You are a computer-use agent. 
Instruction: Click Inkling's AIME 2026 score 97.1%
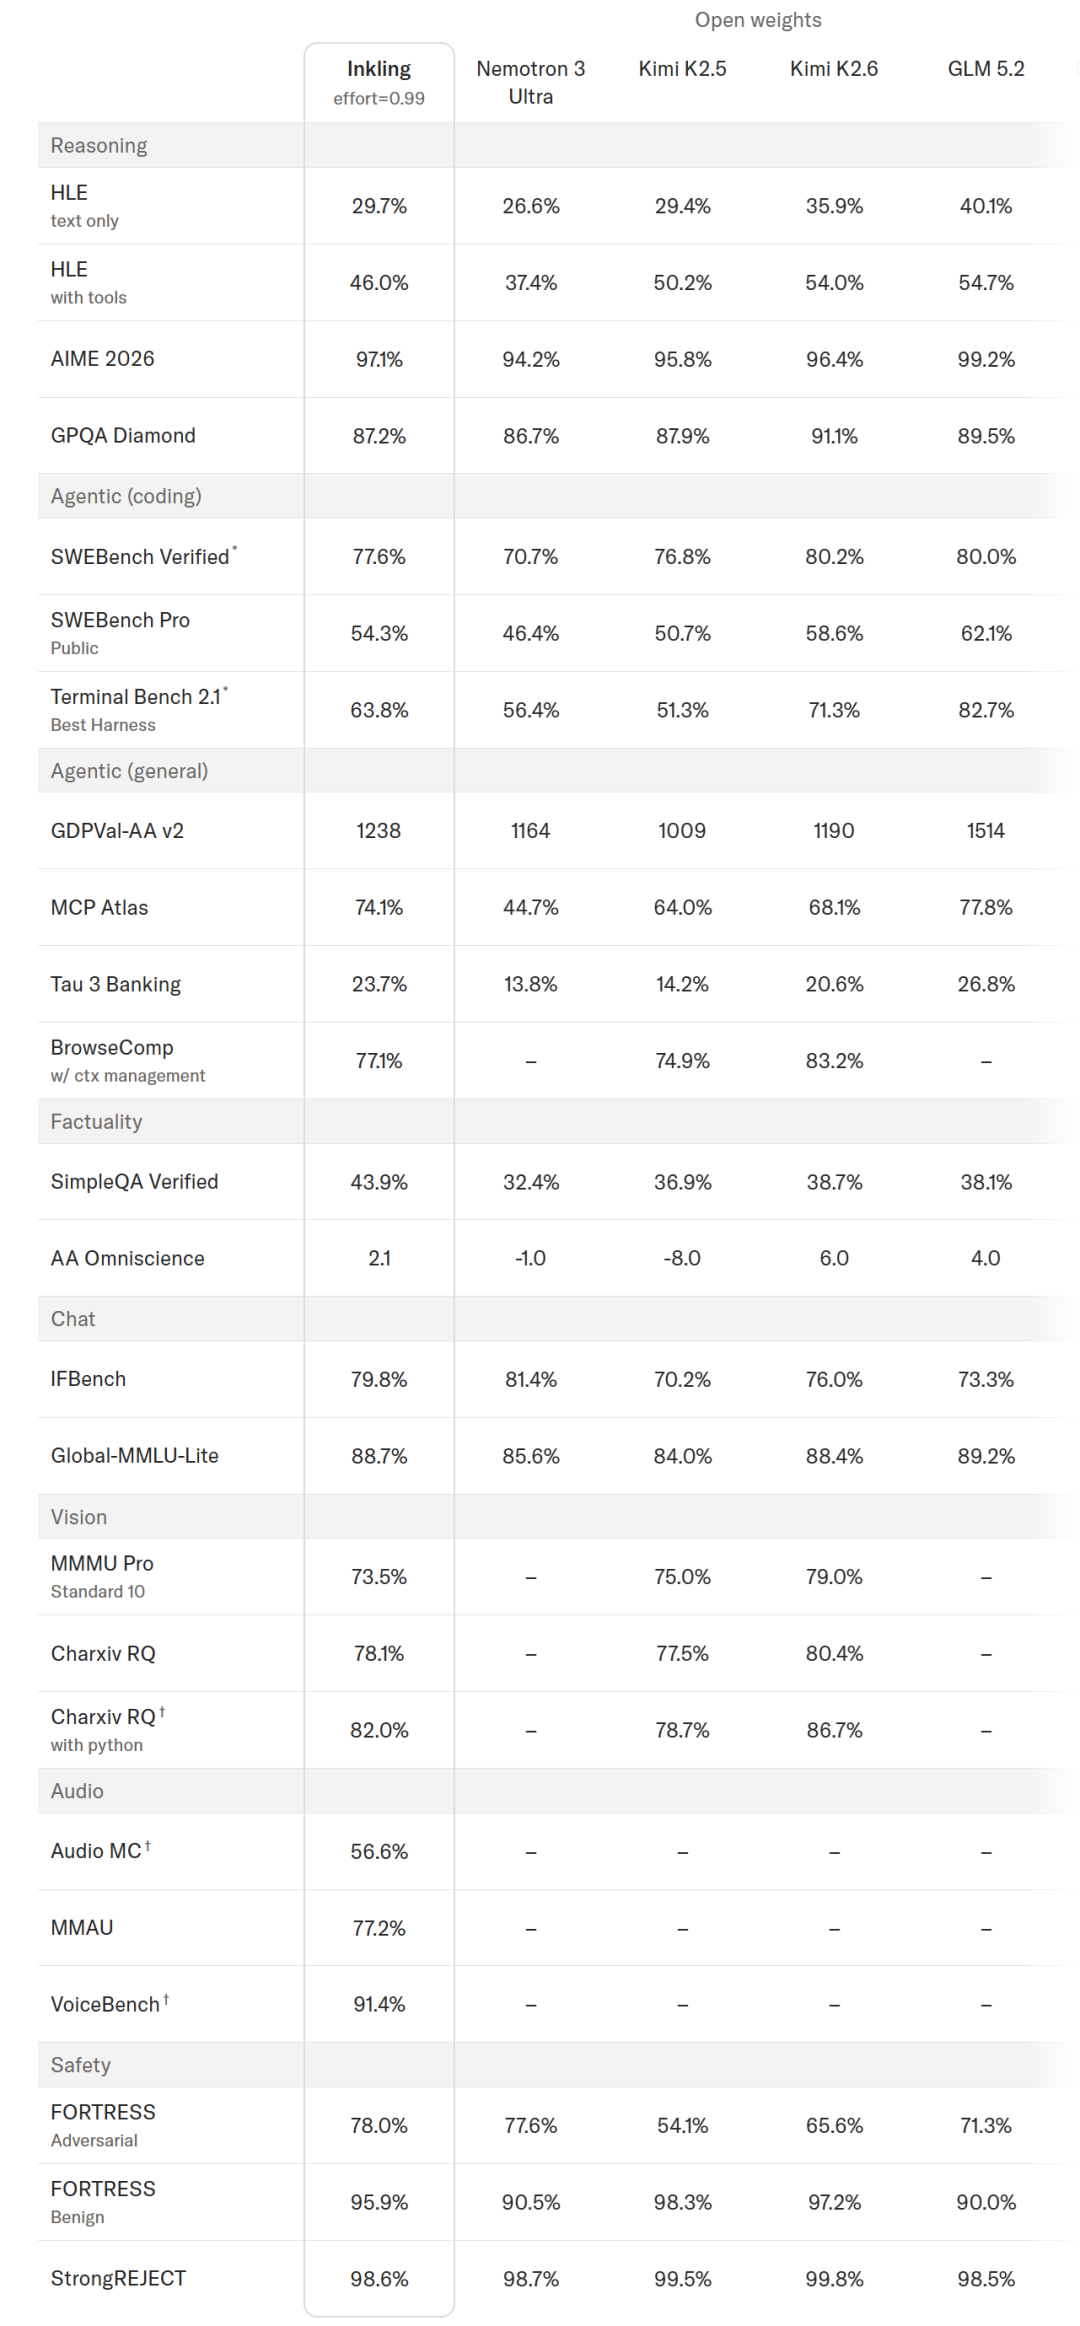pos(379,359)
